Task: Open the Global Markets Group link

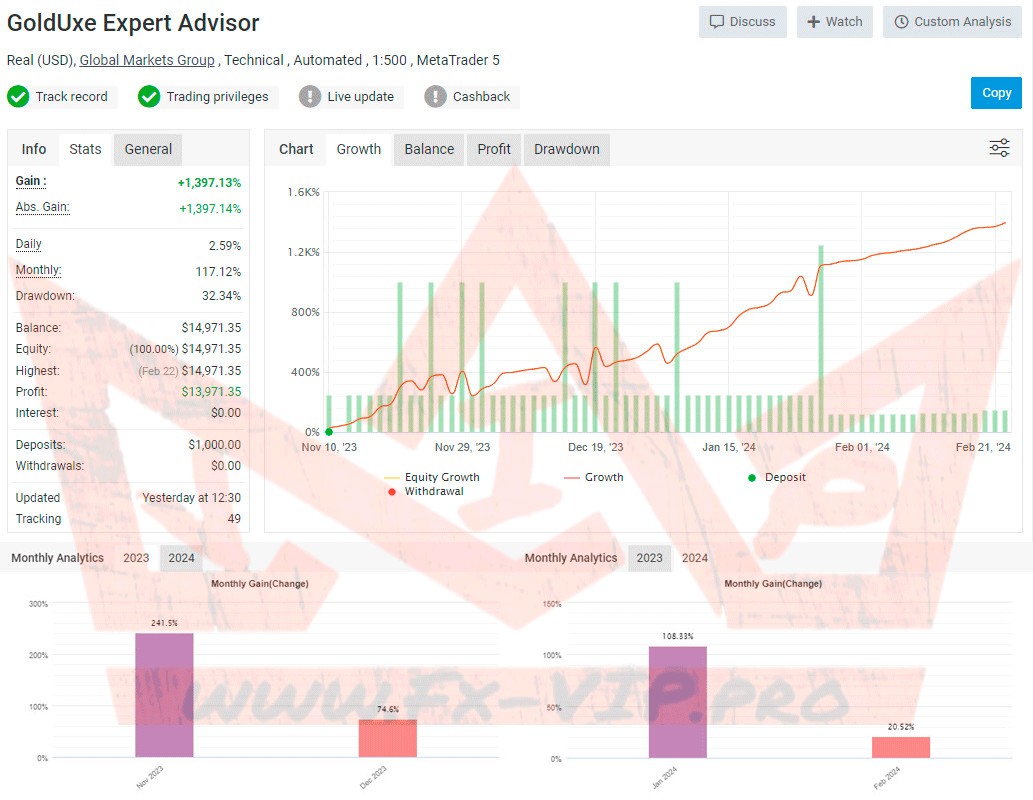Action: coord(147,60)
